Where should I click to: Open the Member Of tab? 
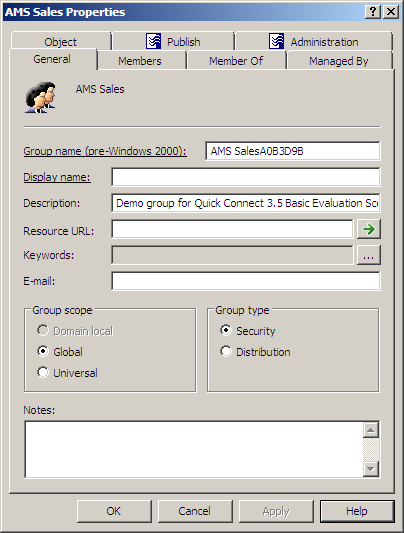236,61
